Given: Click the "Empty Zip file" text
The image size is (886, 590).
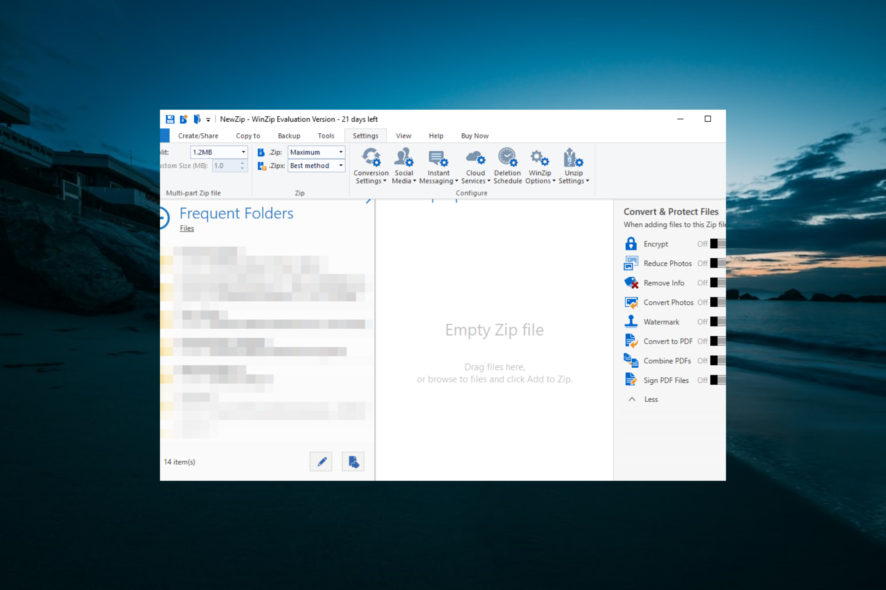Looking at the screenshot, I should 494,329.
